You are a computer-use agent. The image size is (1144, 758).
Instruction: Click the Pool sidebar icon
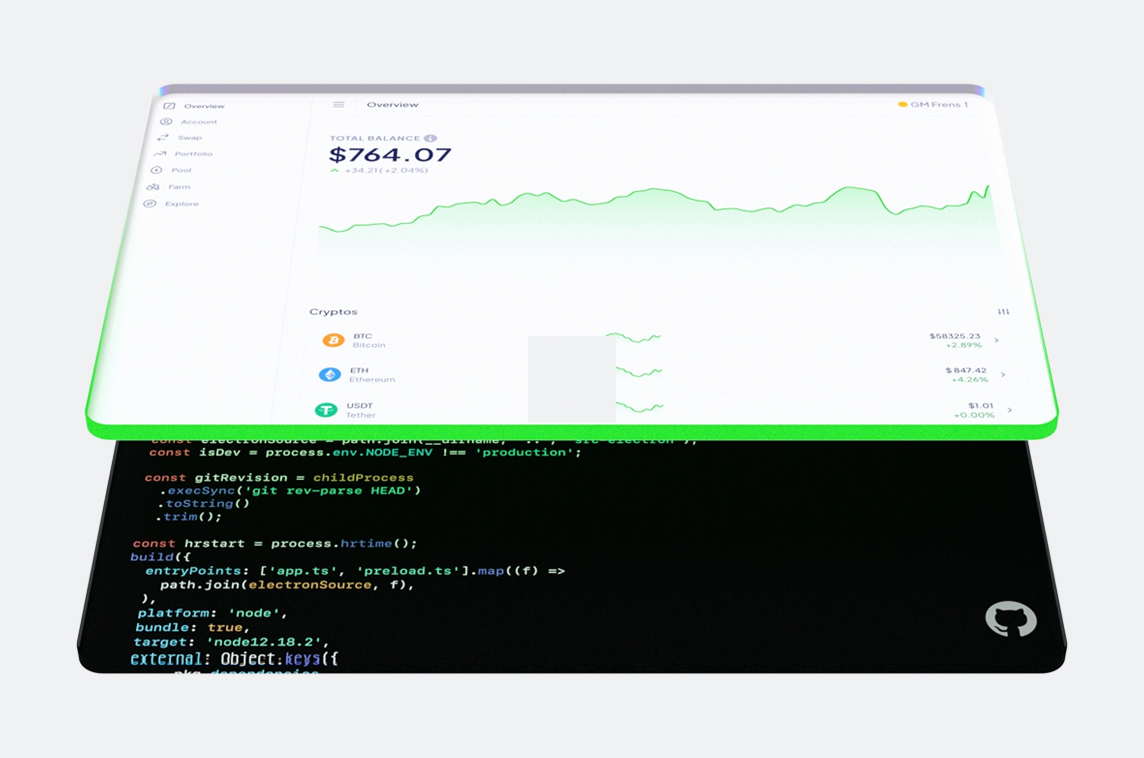(x=156, y=170)
